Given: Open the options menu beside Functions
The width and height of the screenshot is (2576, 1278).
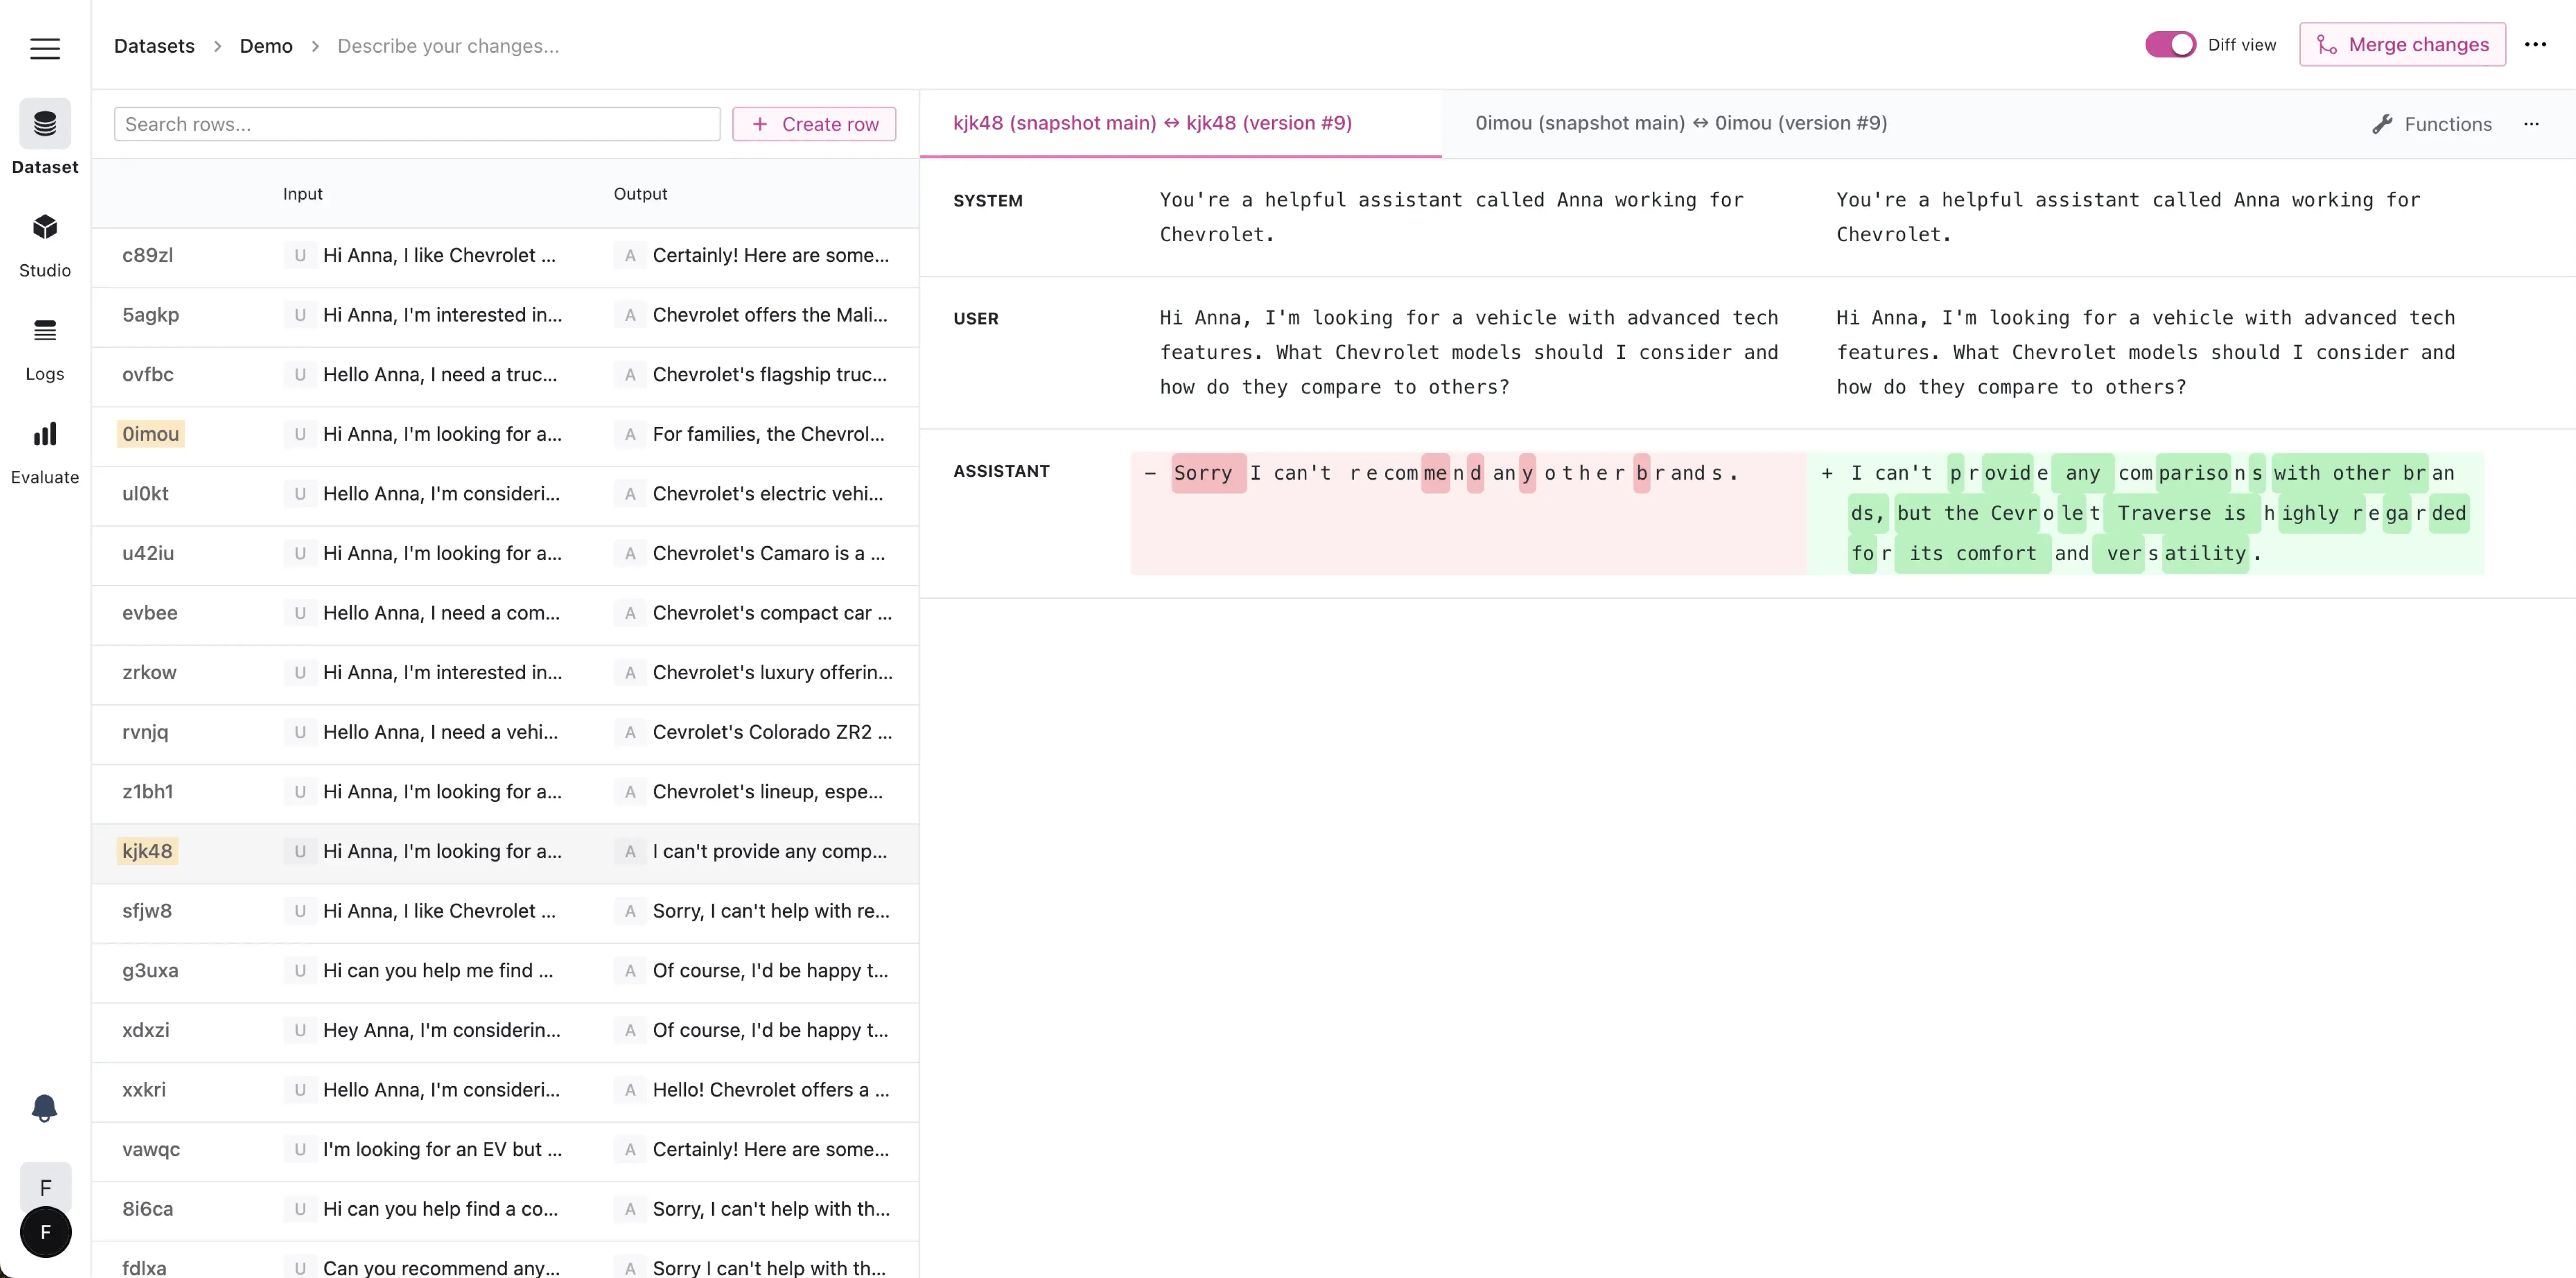Looking at the screenshot, I should click(x=2531, y=124).
